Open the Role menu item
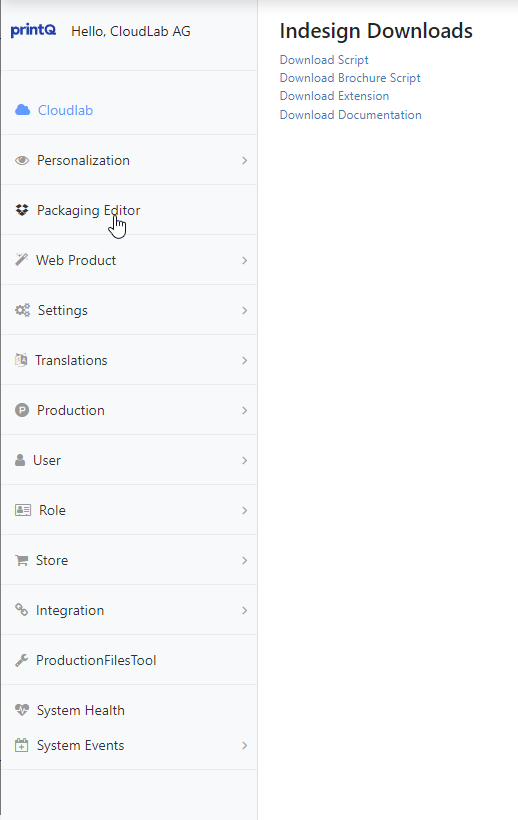The image size is (518, 820). [x=129, y=510]
